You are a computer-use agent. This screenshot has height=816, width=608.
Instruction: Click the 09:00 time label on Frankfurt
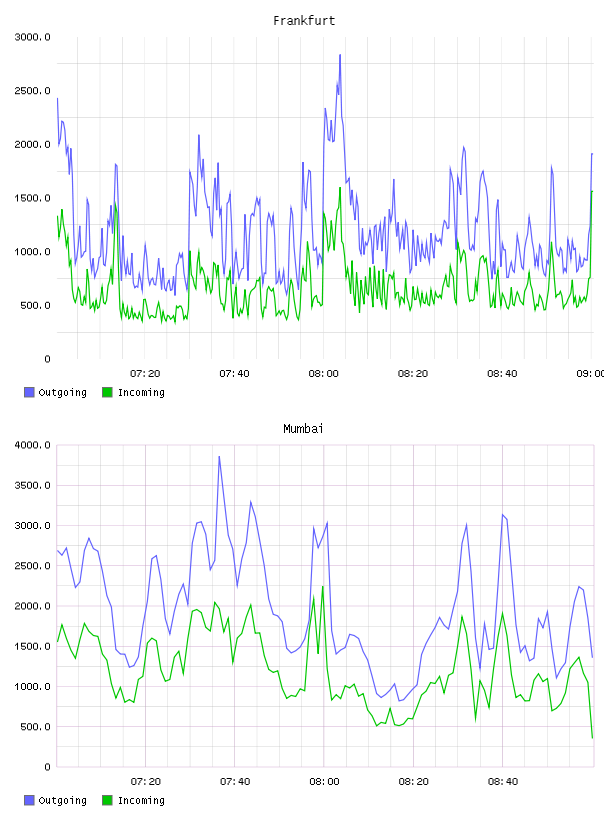tap(590, 374)
